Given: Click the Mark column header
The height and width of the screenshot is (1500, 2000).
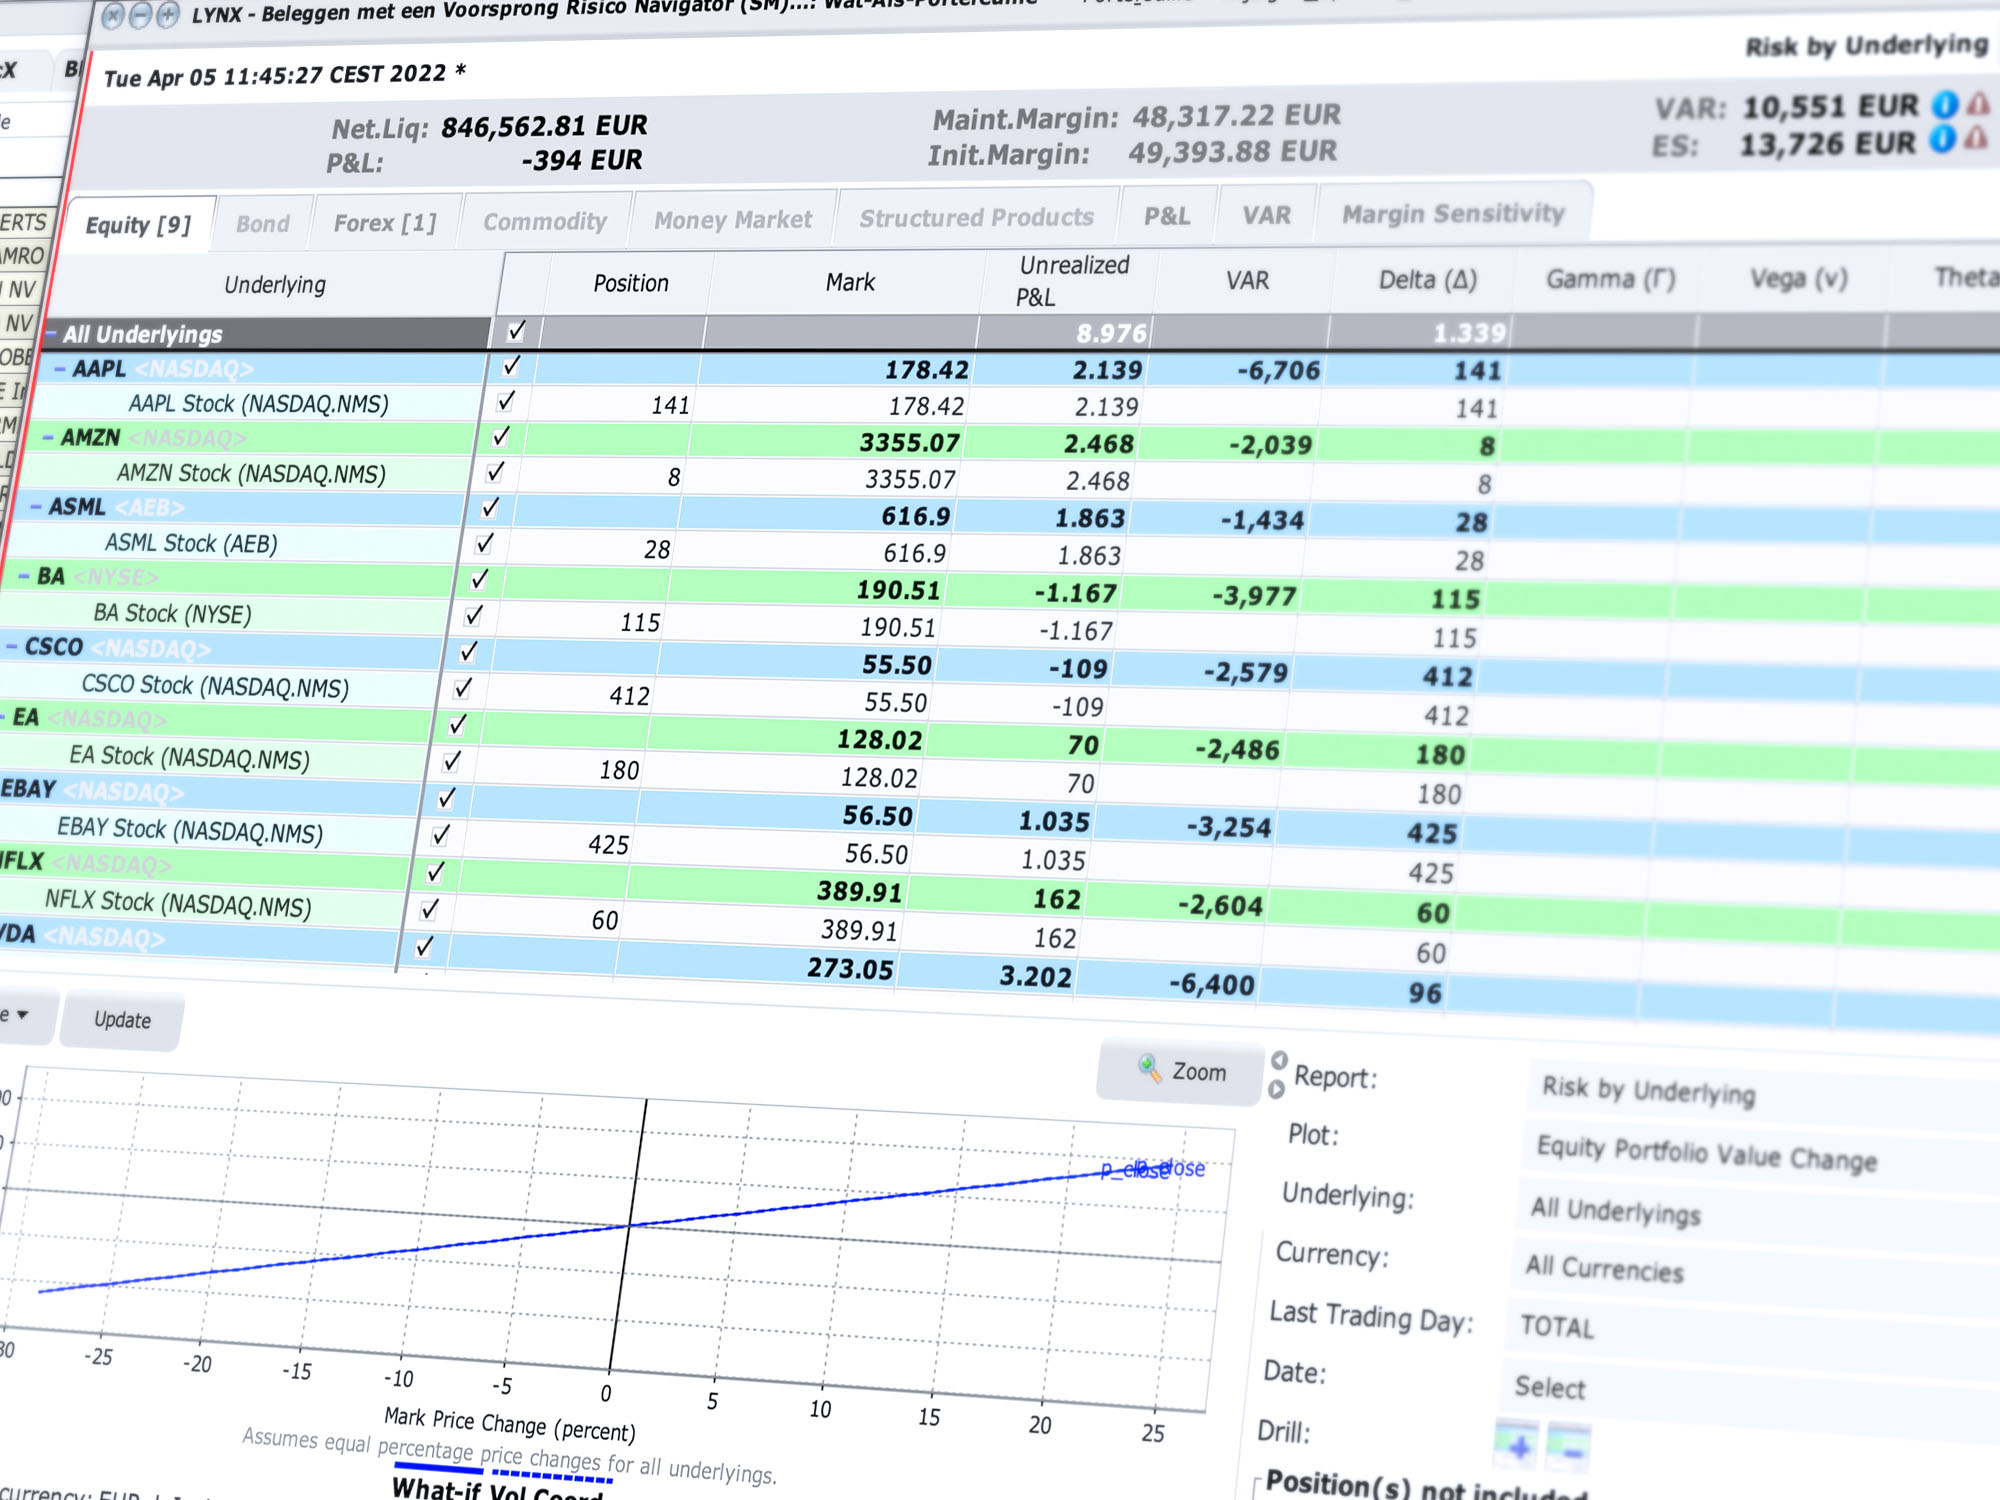Looking at the screenshot, I should (850, 282).
